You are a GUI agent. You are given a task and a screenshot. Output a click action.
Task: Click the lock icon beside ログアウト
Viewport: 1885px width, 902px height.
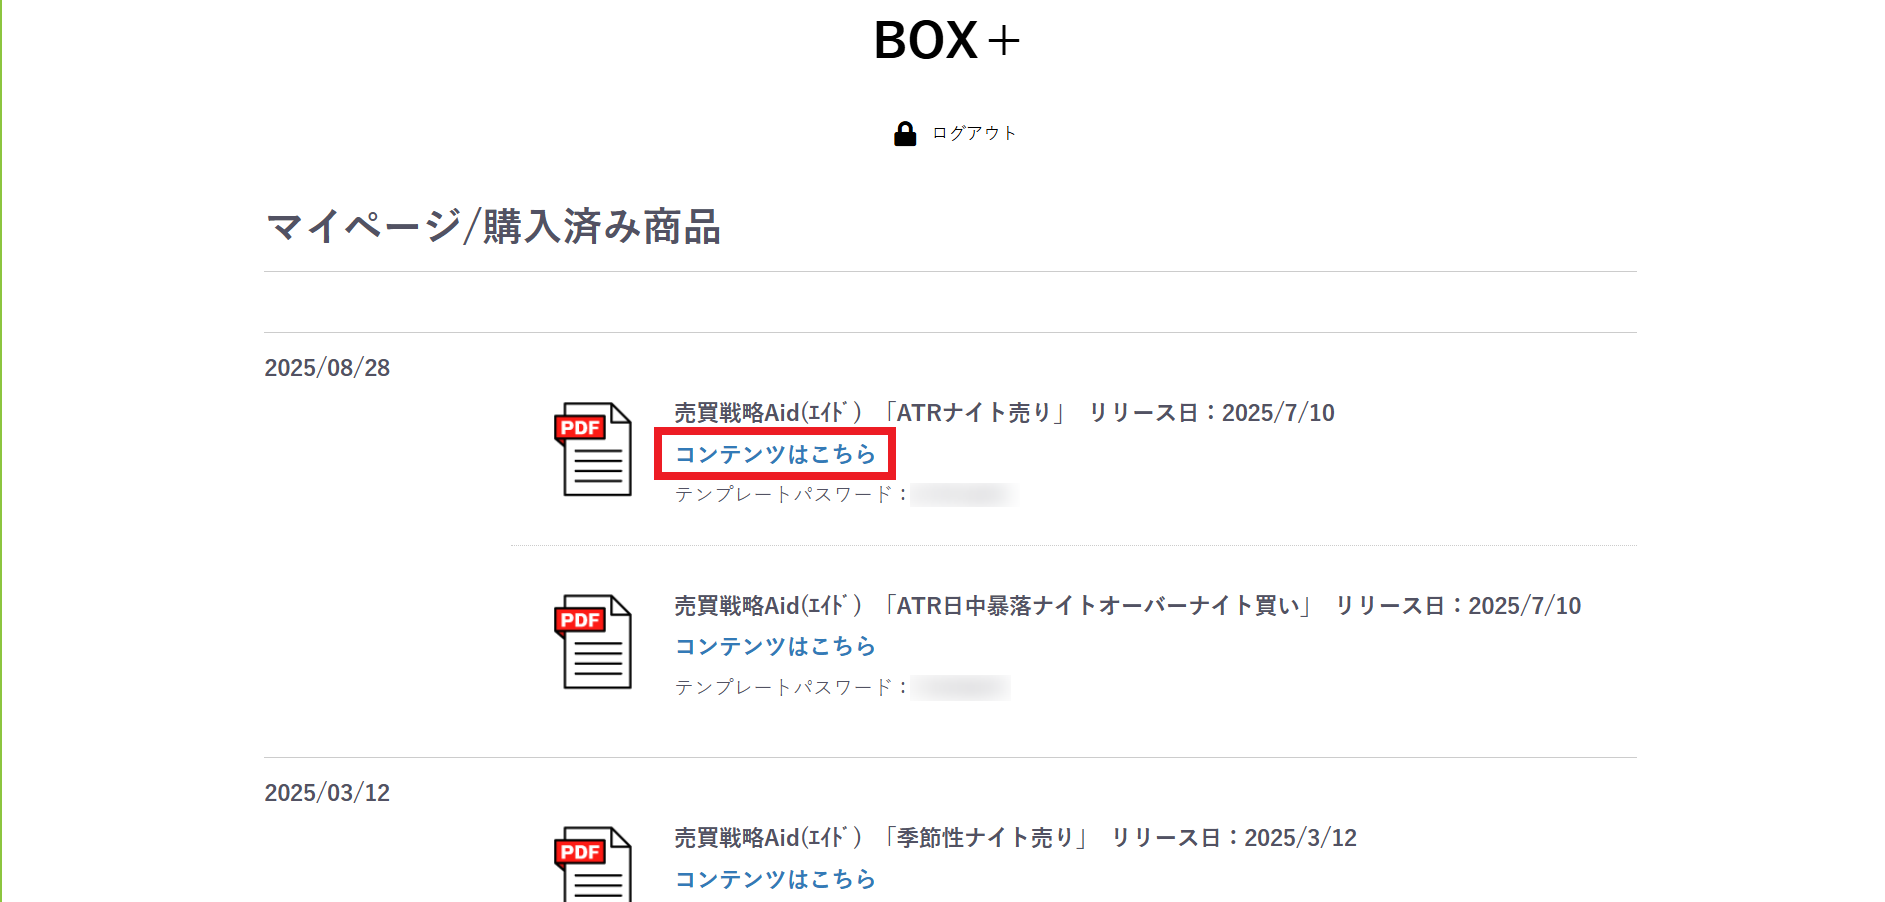pyautogui.click(x=904, y=134)
